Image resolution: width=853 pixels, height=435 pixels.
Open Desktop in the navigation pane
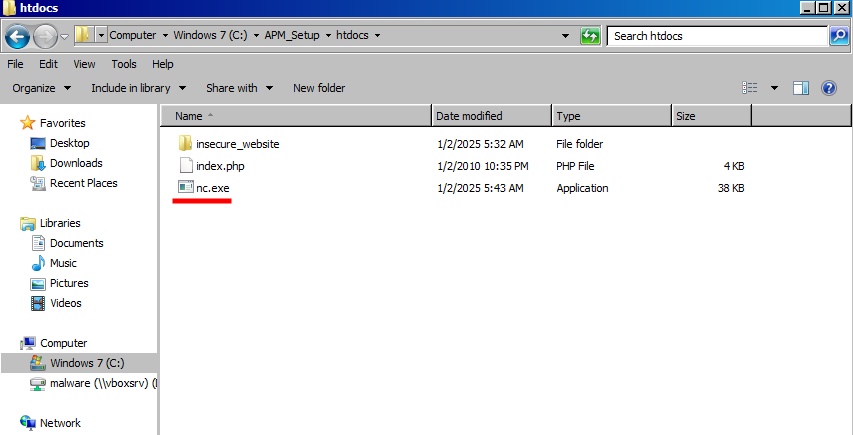coord(70,143)
